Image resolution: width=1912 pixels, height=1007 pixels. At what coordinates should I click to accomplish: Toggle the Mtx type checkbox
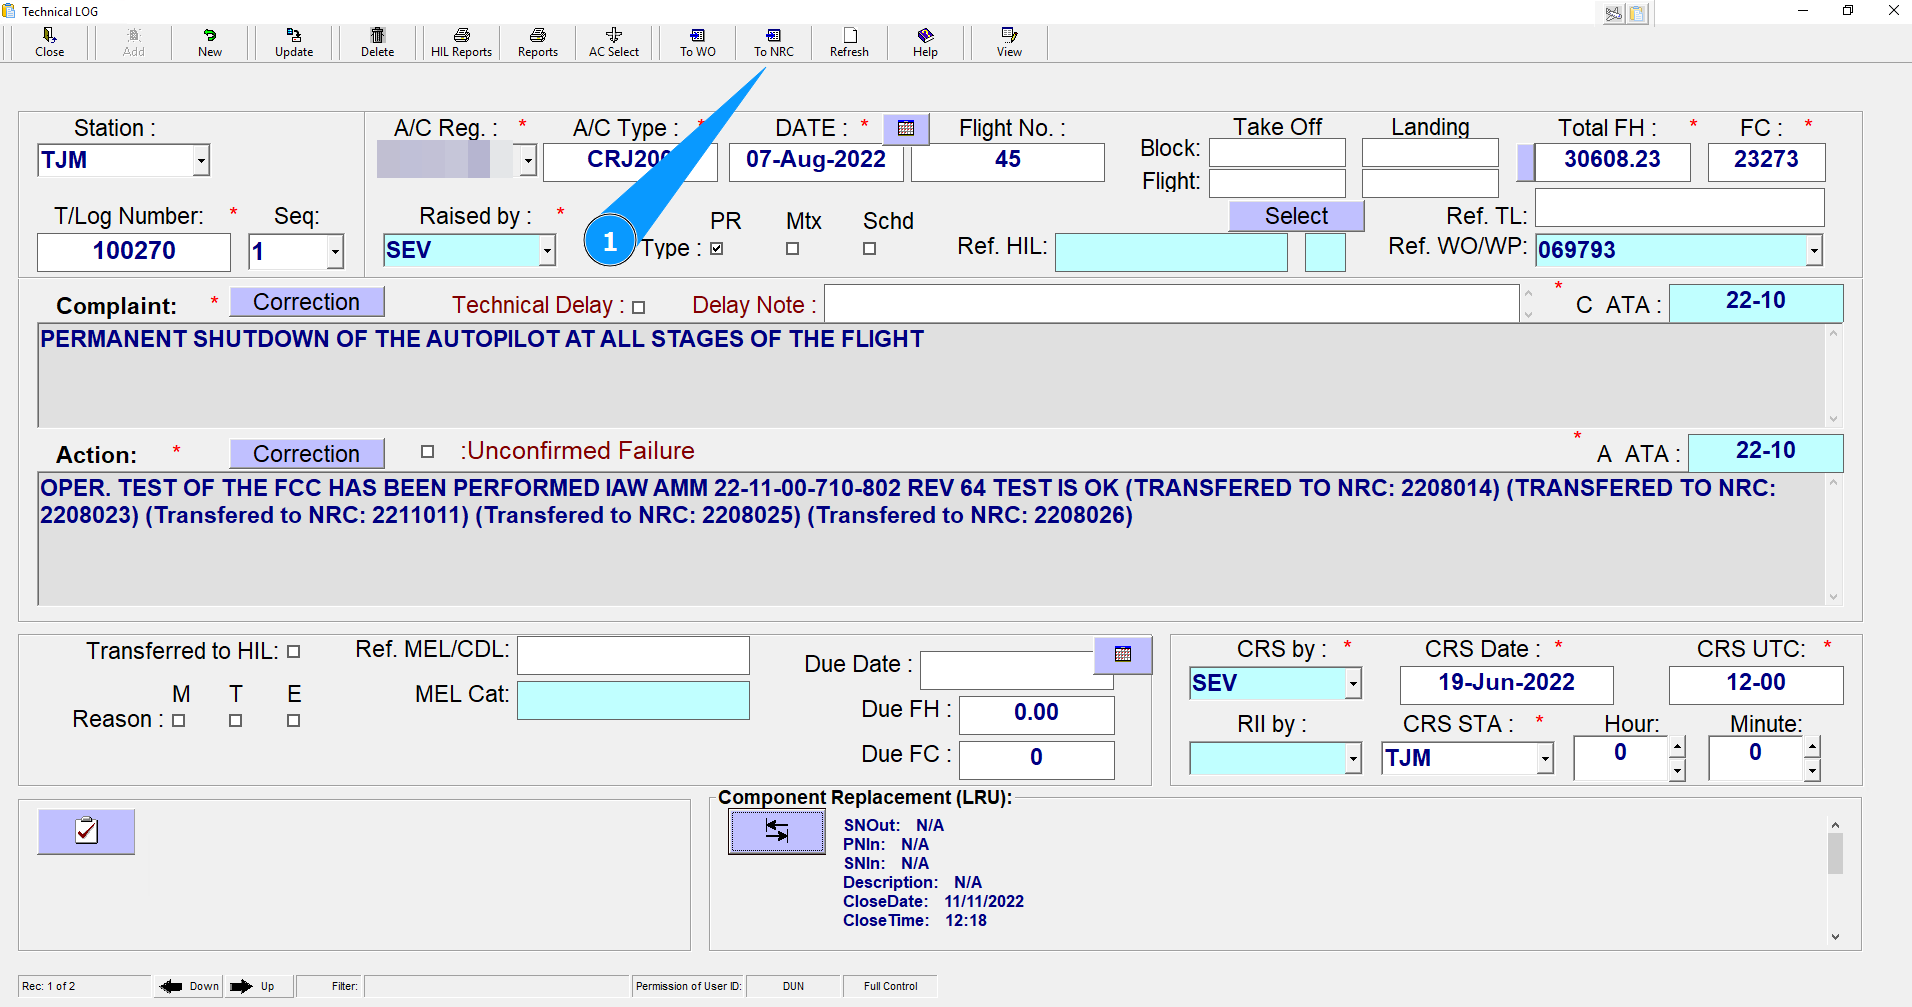click(x=793, y=249)
